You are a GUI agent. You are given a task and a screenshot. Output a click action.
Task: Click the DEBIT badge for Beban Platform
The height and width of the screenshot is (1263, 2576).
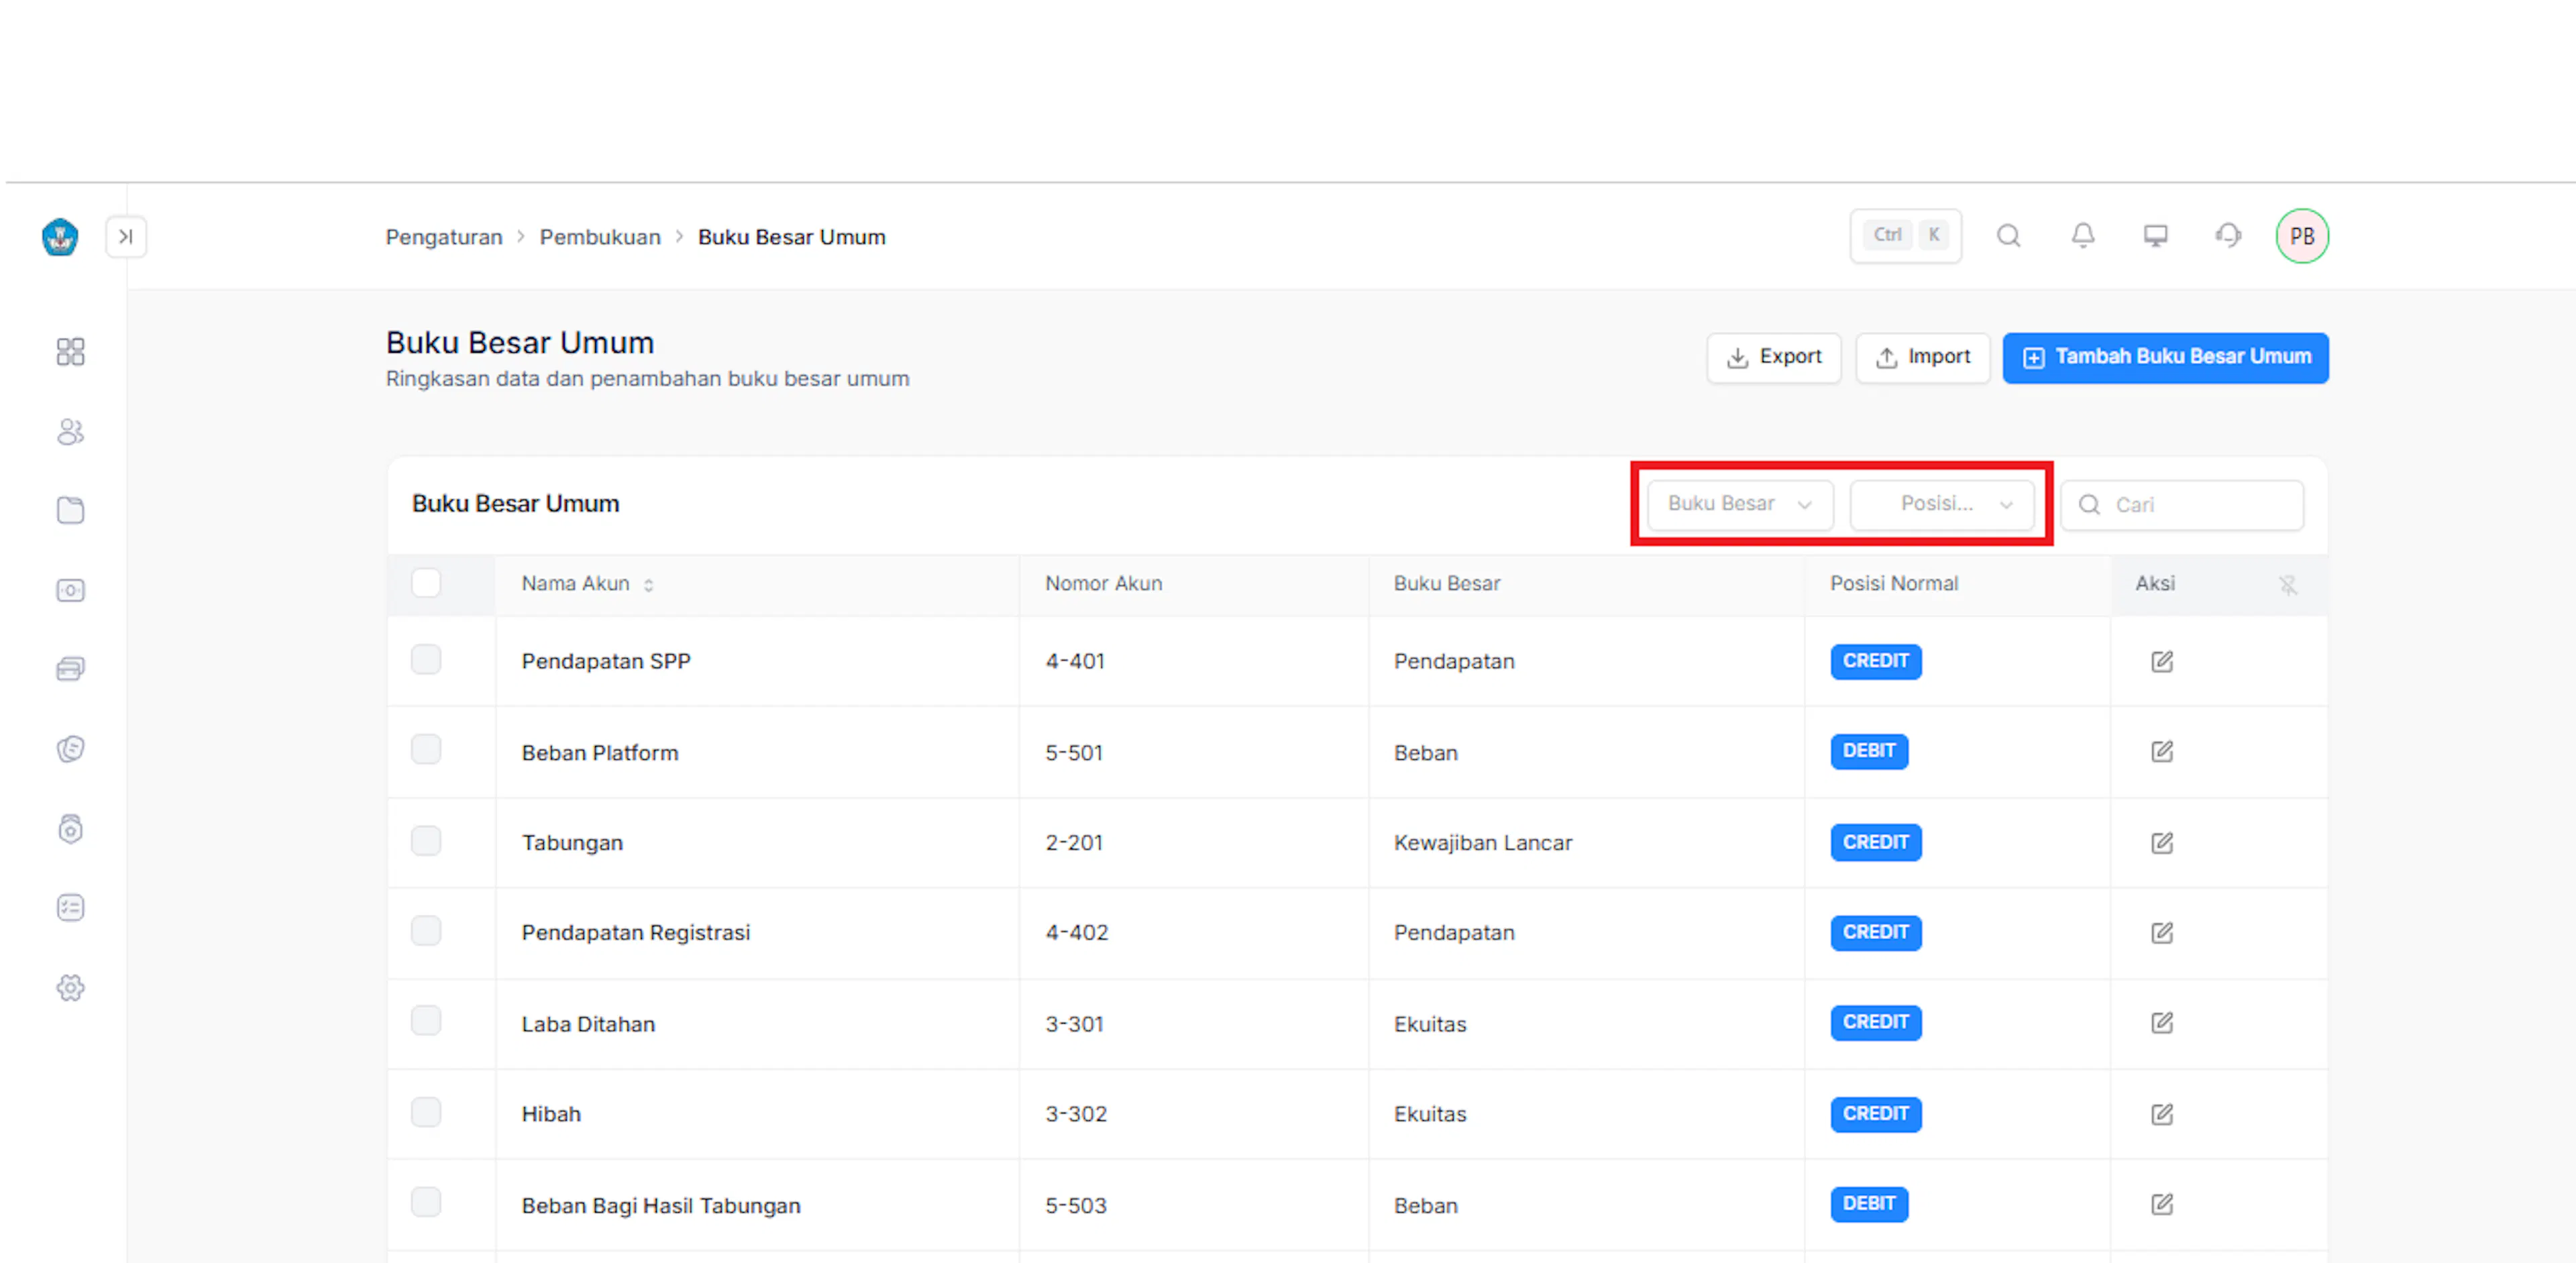click(x=1869, y=751)
